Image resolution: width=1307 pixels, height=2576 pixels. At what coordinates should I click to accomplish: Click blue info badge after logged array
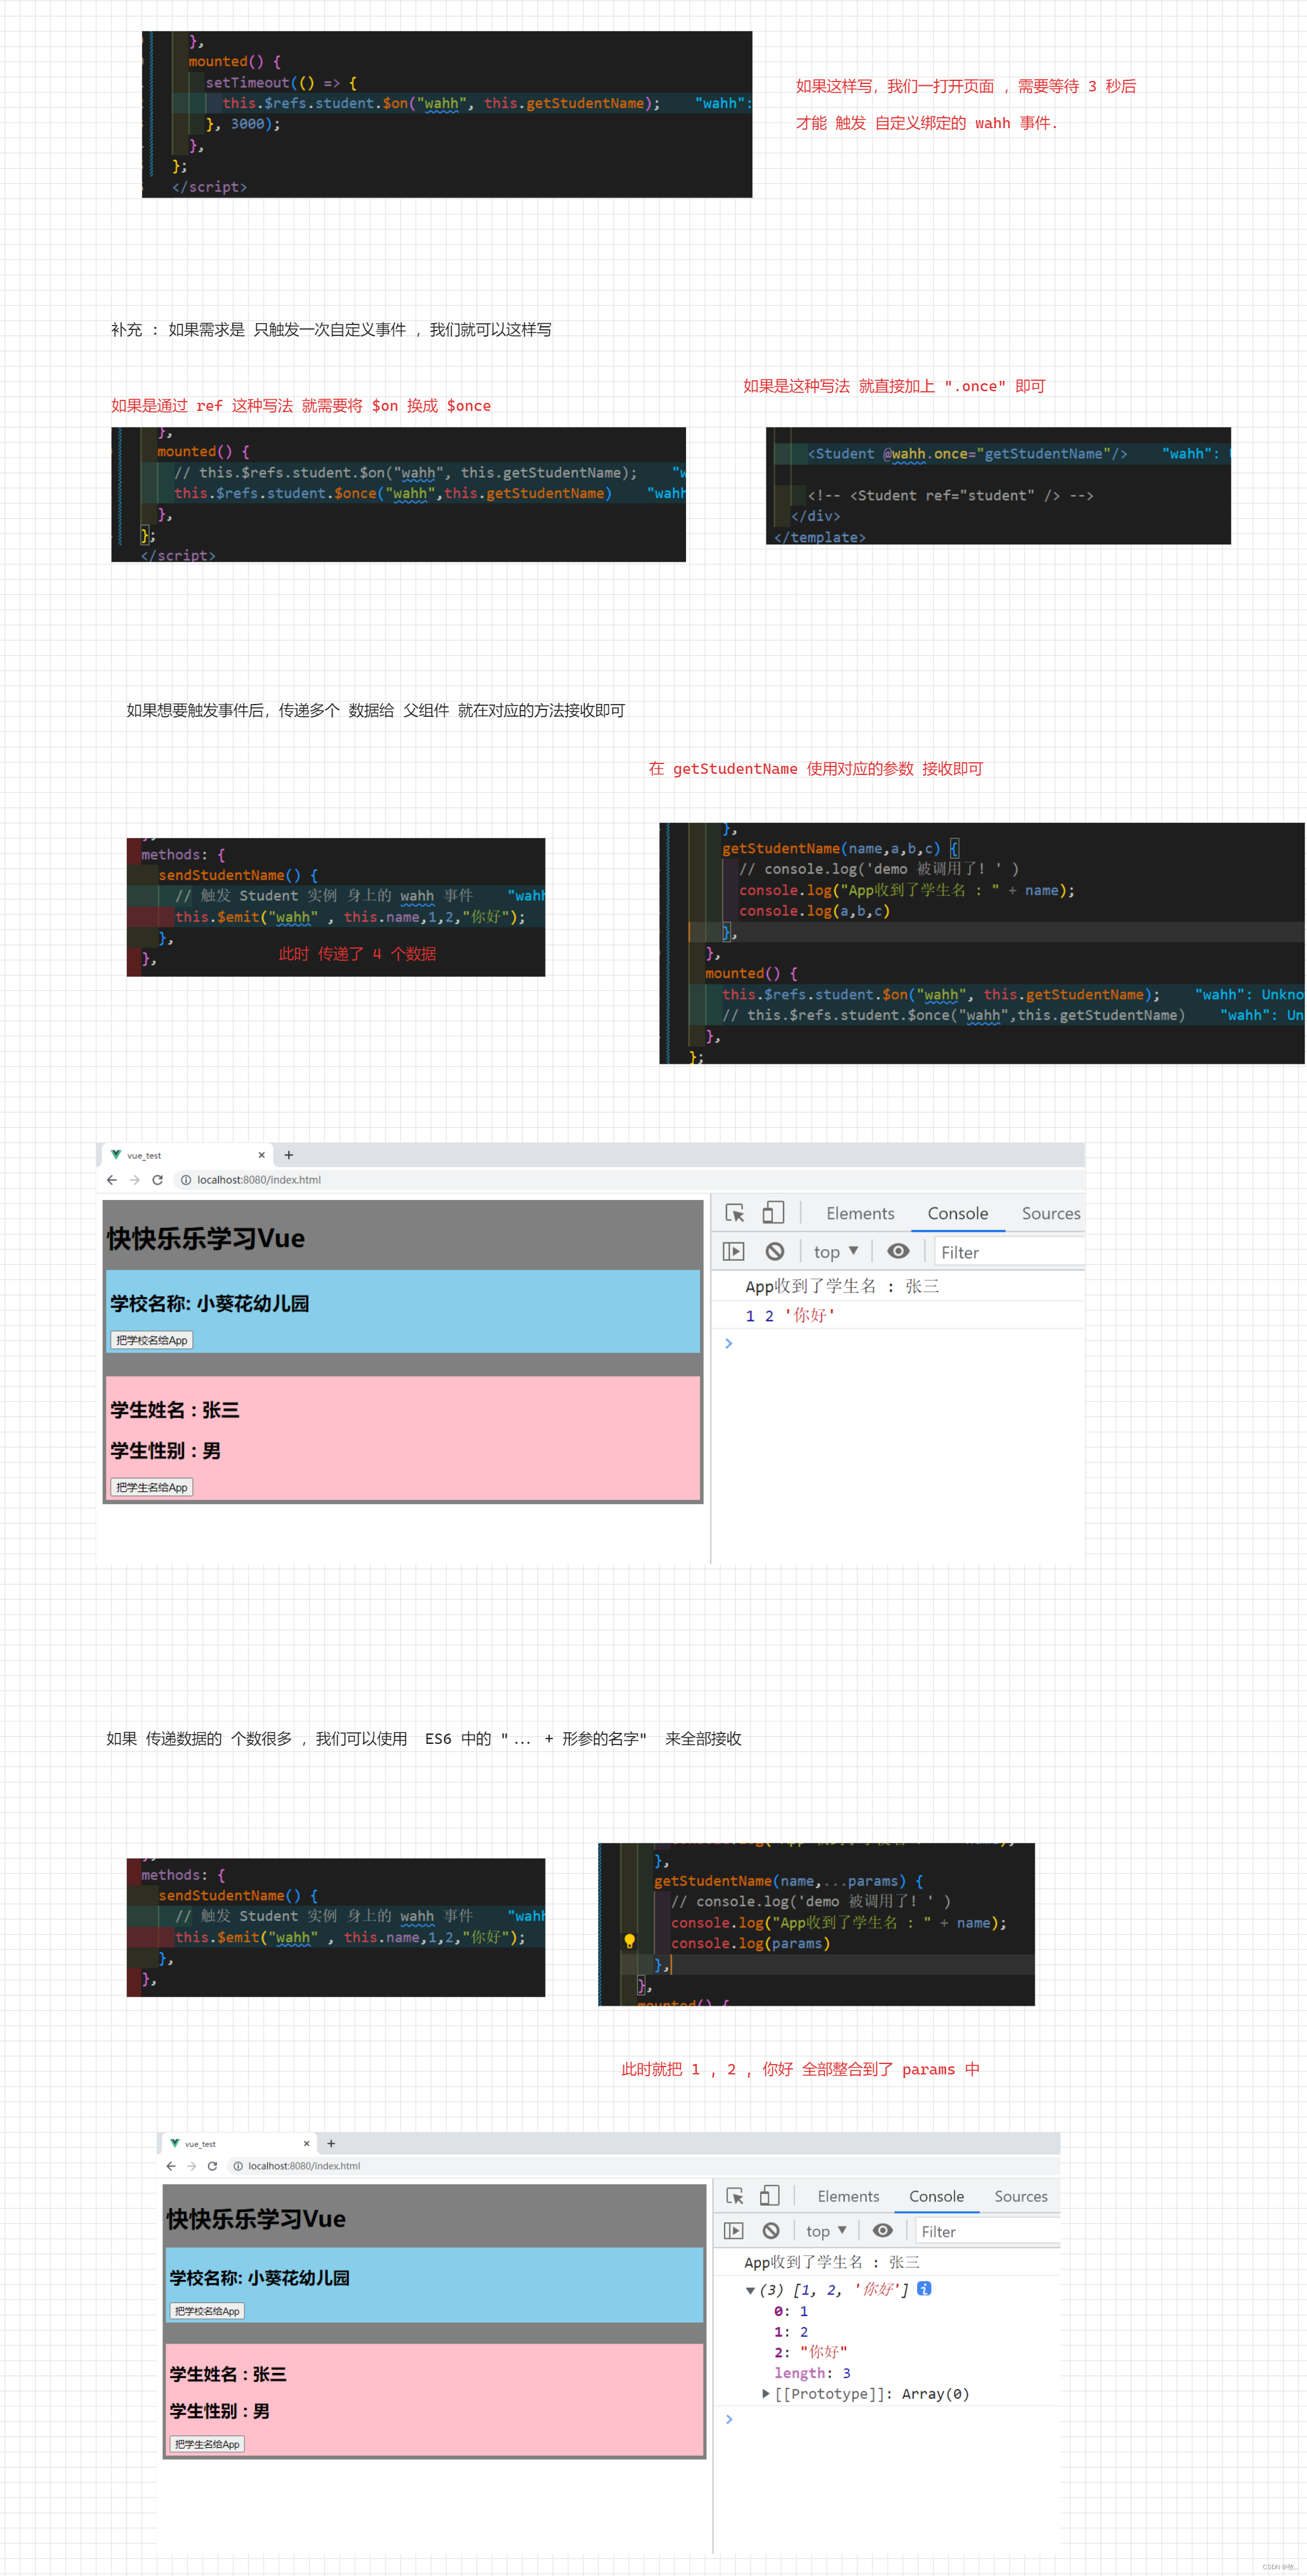[x=924, y=2288]
